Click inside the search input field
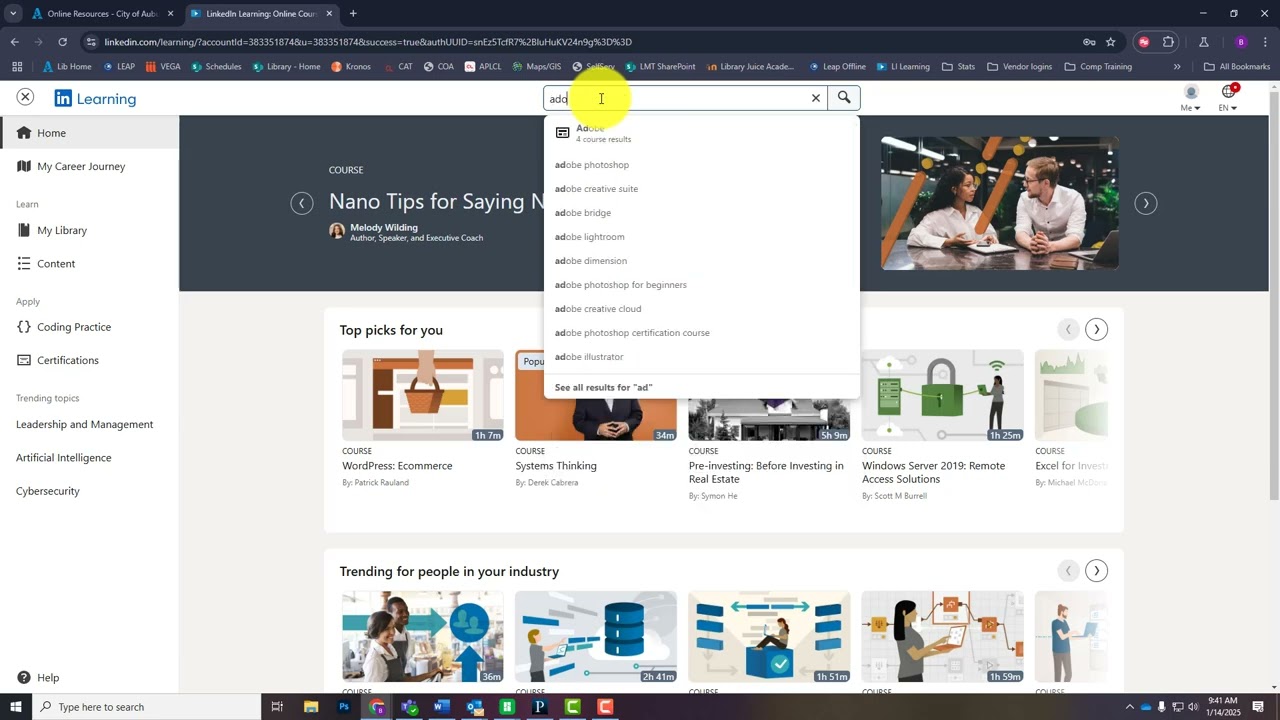 pyautogui.click(x=685, y=98)
